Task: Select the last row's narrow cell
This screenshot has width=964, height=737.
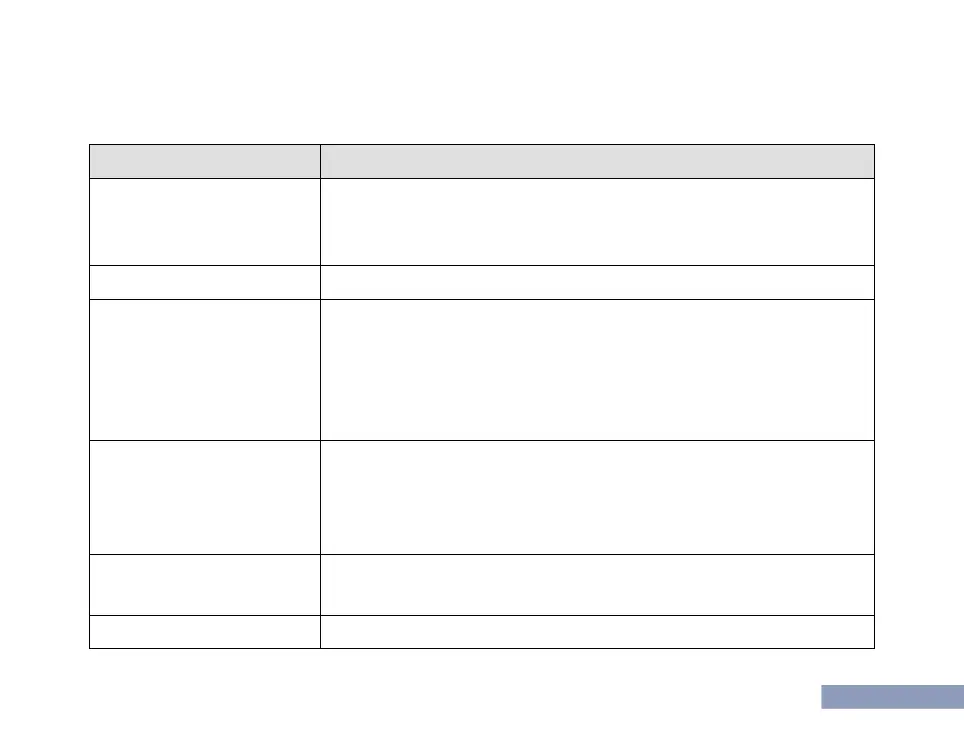Action: point(205,632)
